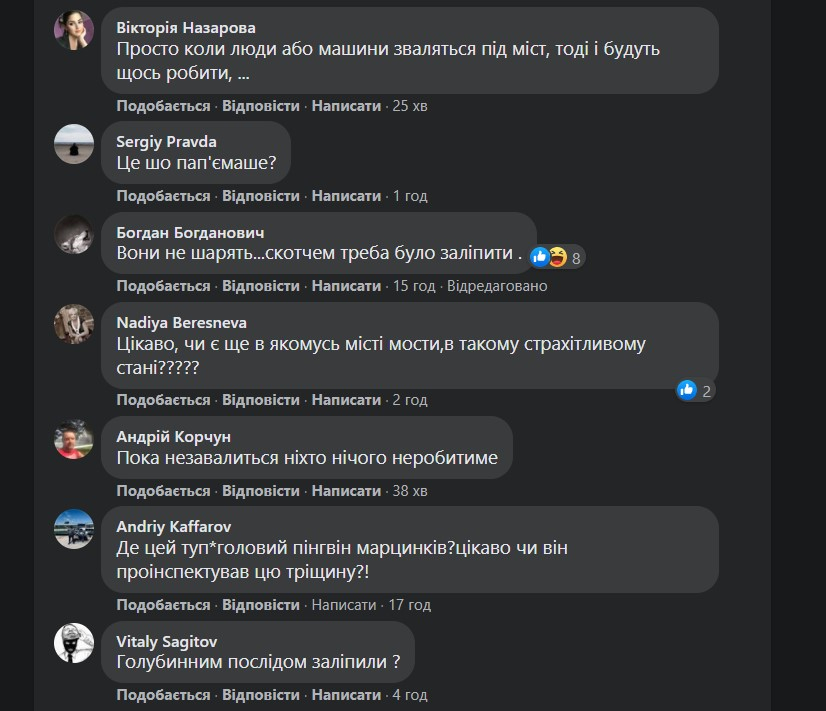Open Andriy Kaffarov's avatar
The height and width of the screenshot is (711, 826).
click(74, 529)
